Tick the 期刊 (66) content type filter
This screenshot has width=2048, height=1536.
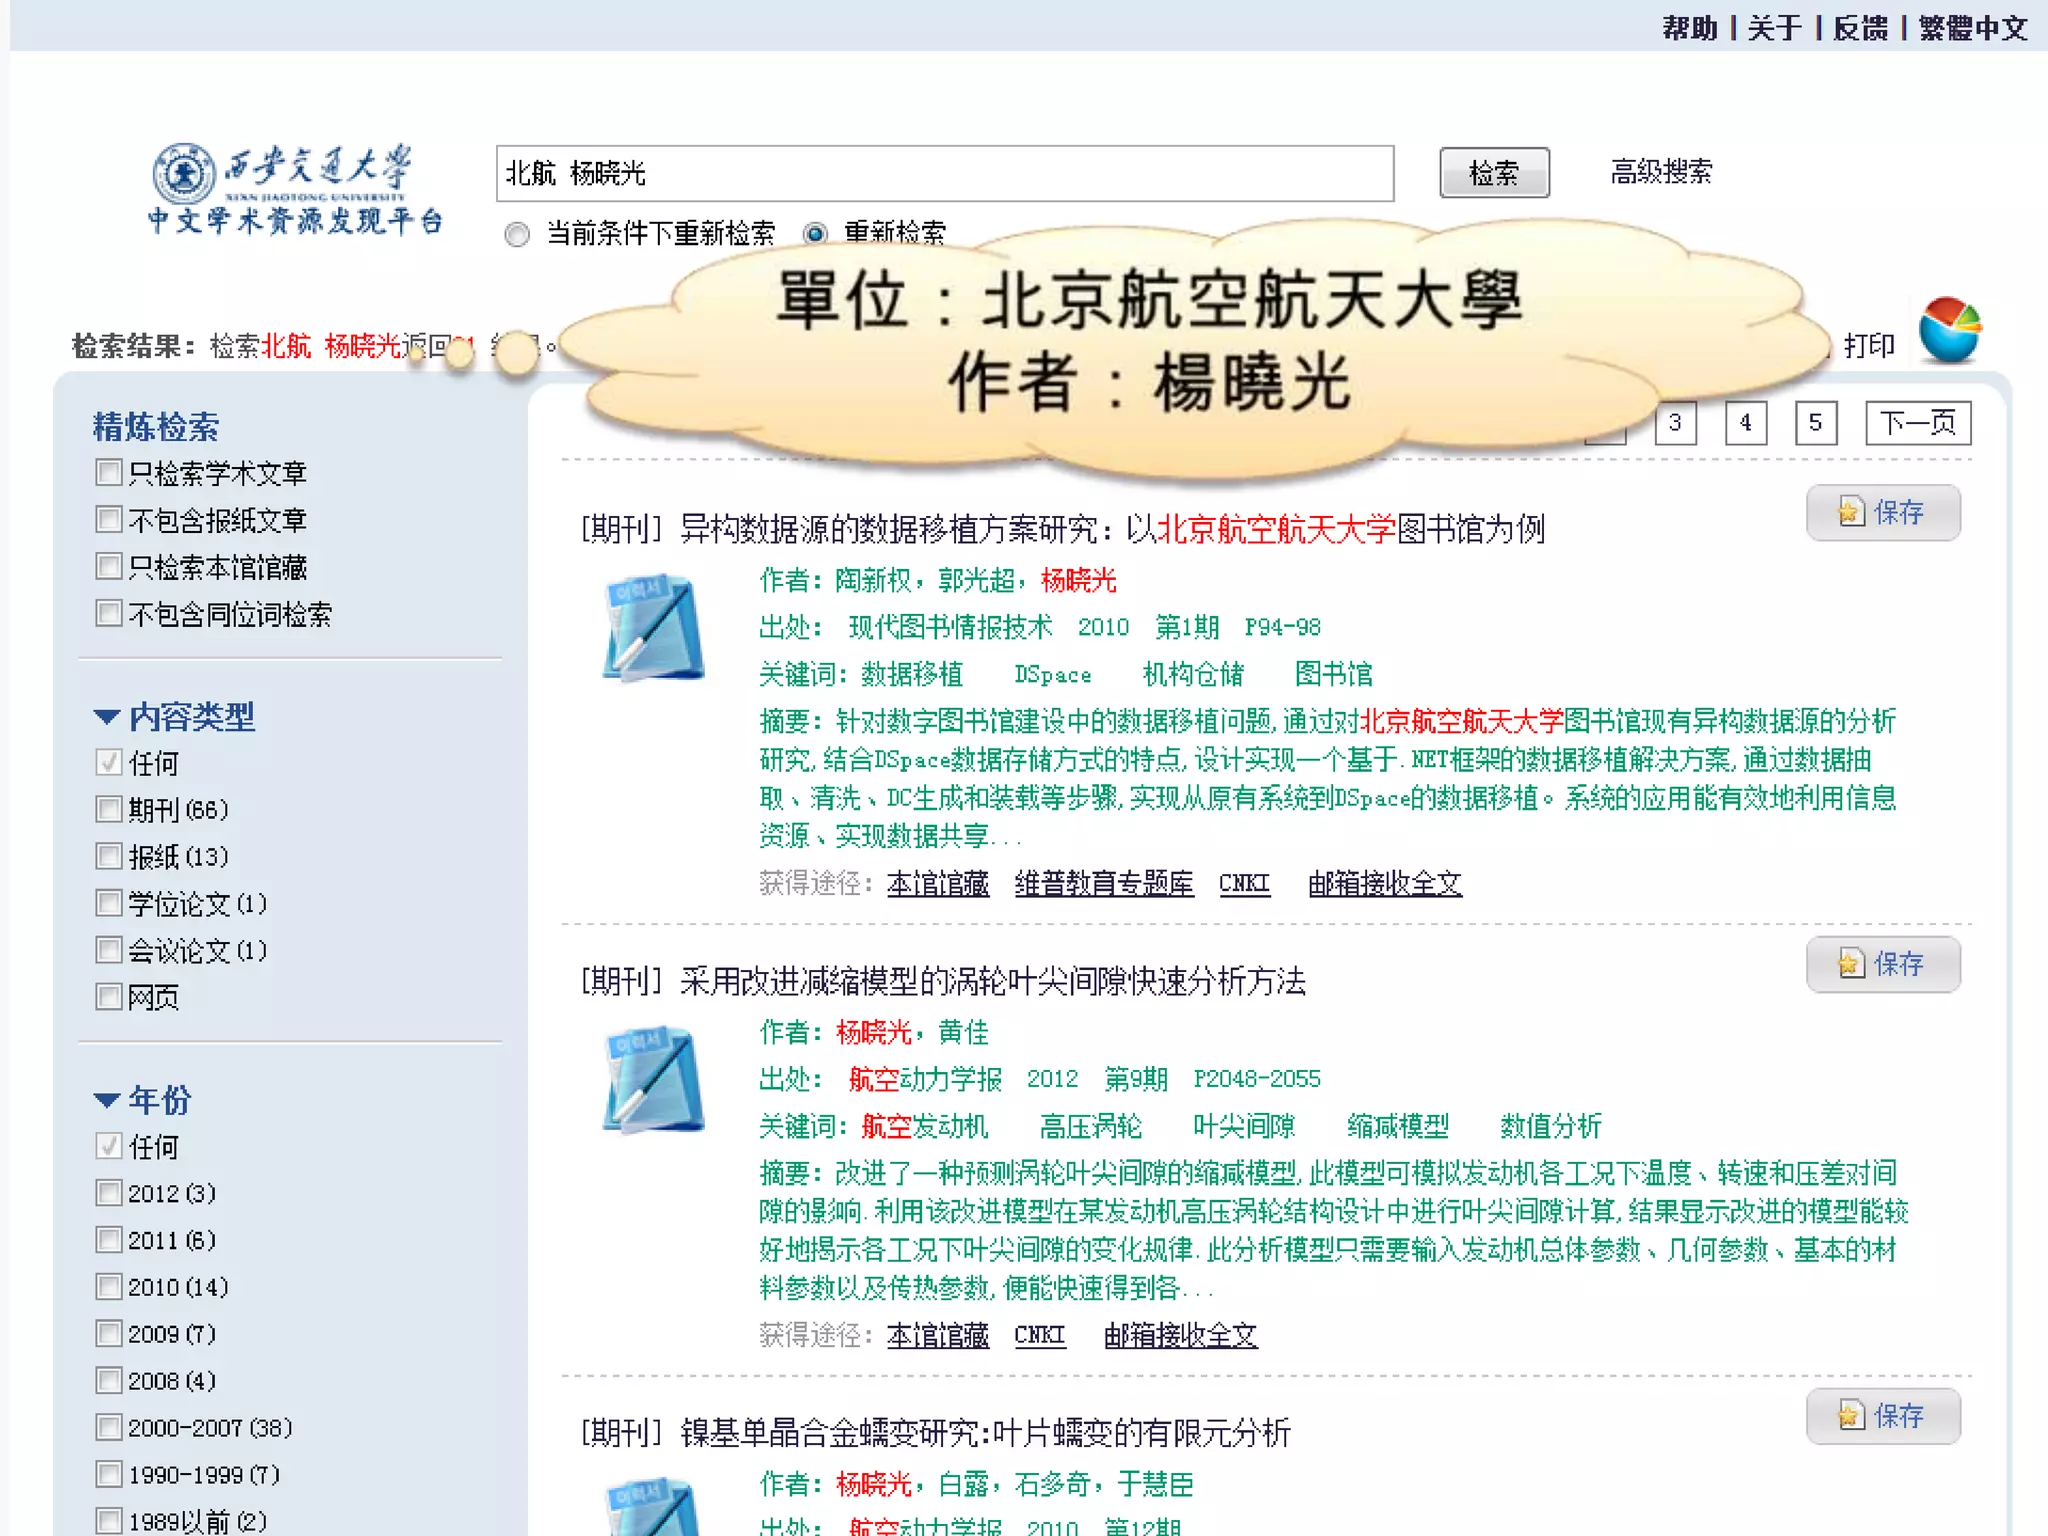(x=109, y=809)
